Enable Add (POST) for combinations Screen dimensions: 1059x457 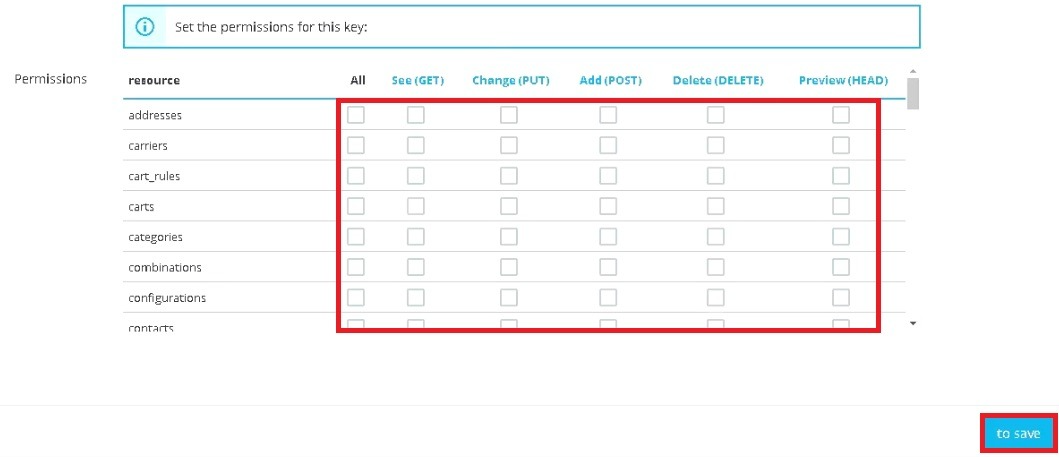(x=608, y=267)
